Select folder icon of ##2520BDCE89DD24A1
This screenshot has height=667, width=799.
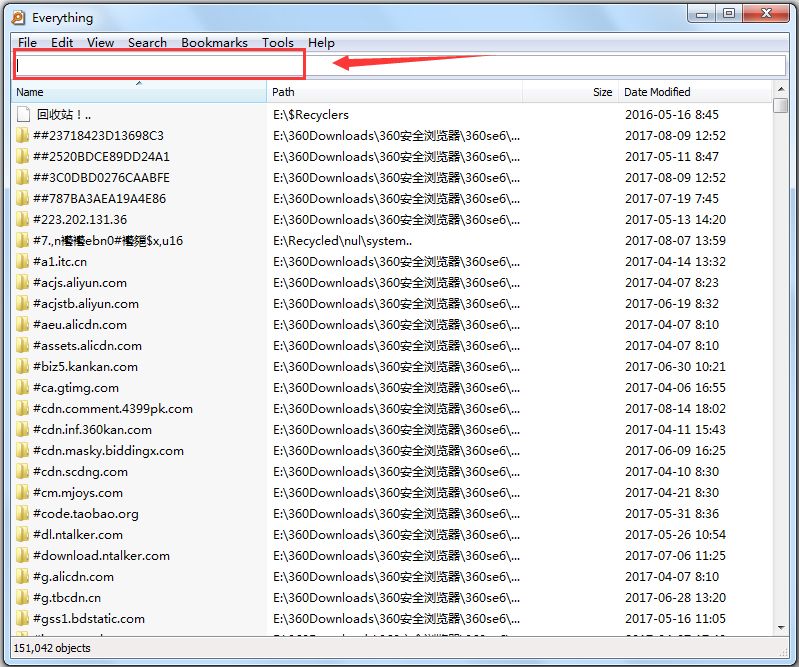coord(22,156)
